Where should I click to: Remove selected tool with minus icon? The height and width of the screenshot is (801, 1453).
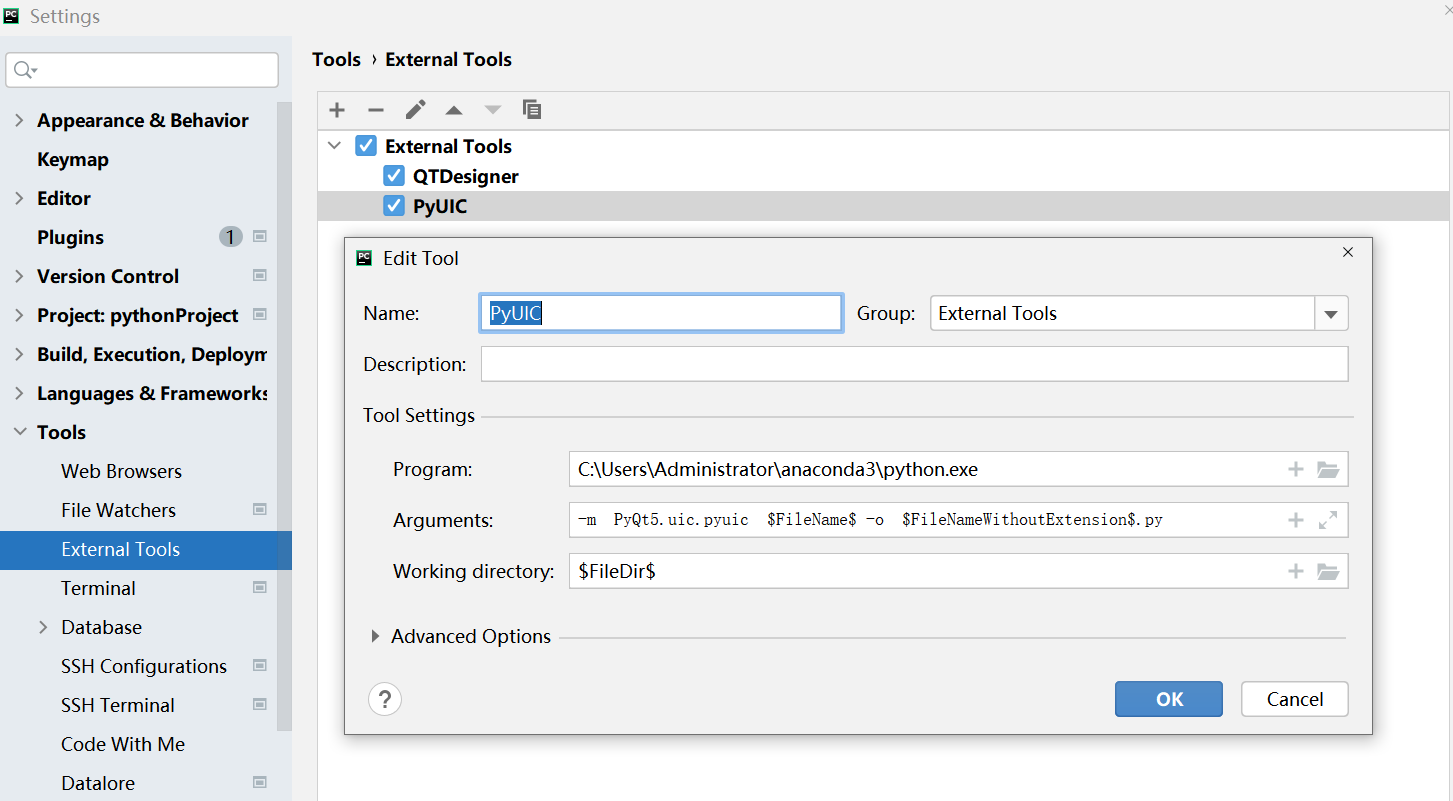[376, 110]
